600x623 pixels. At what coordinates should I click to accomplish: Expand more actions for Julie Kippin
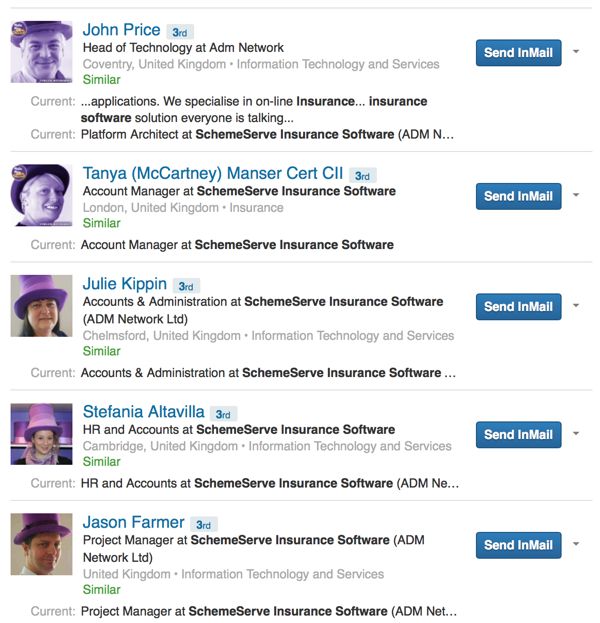[x=576, y=306]
